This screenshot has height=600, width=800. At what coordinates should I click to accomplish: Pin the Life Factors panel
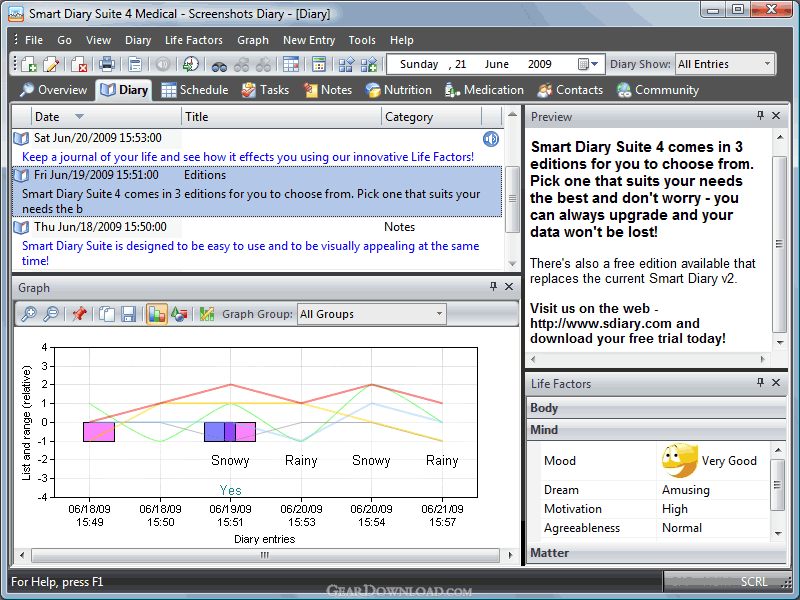point(760,383)
